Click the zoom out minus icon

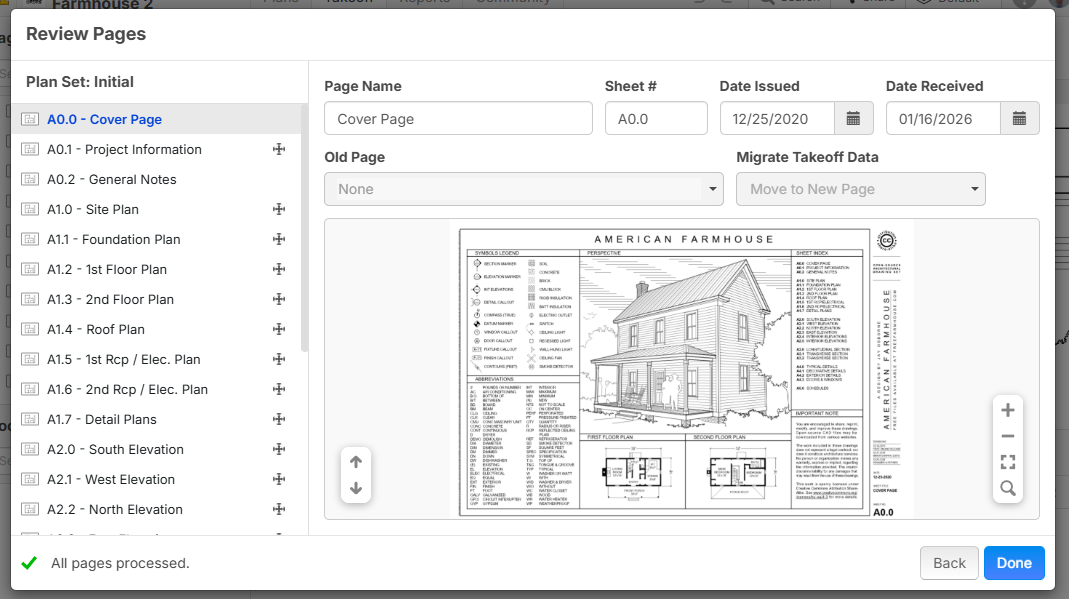[1007, 436]
